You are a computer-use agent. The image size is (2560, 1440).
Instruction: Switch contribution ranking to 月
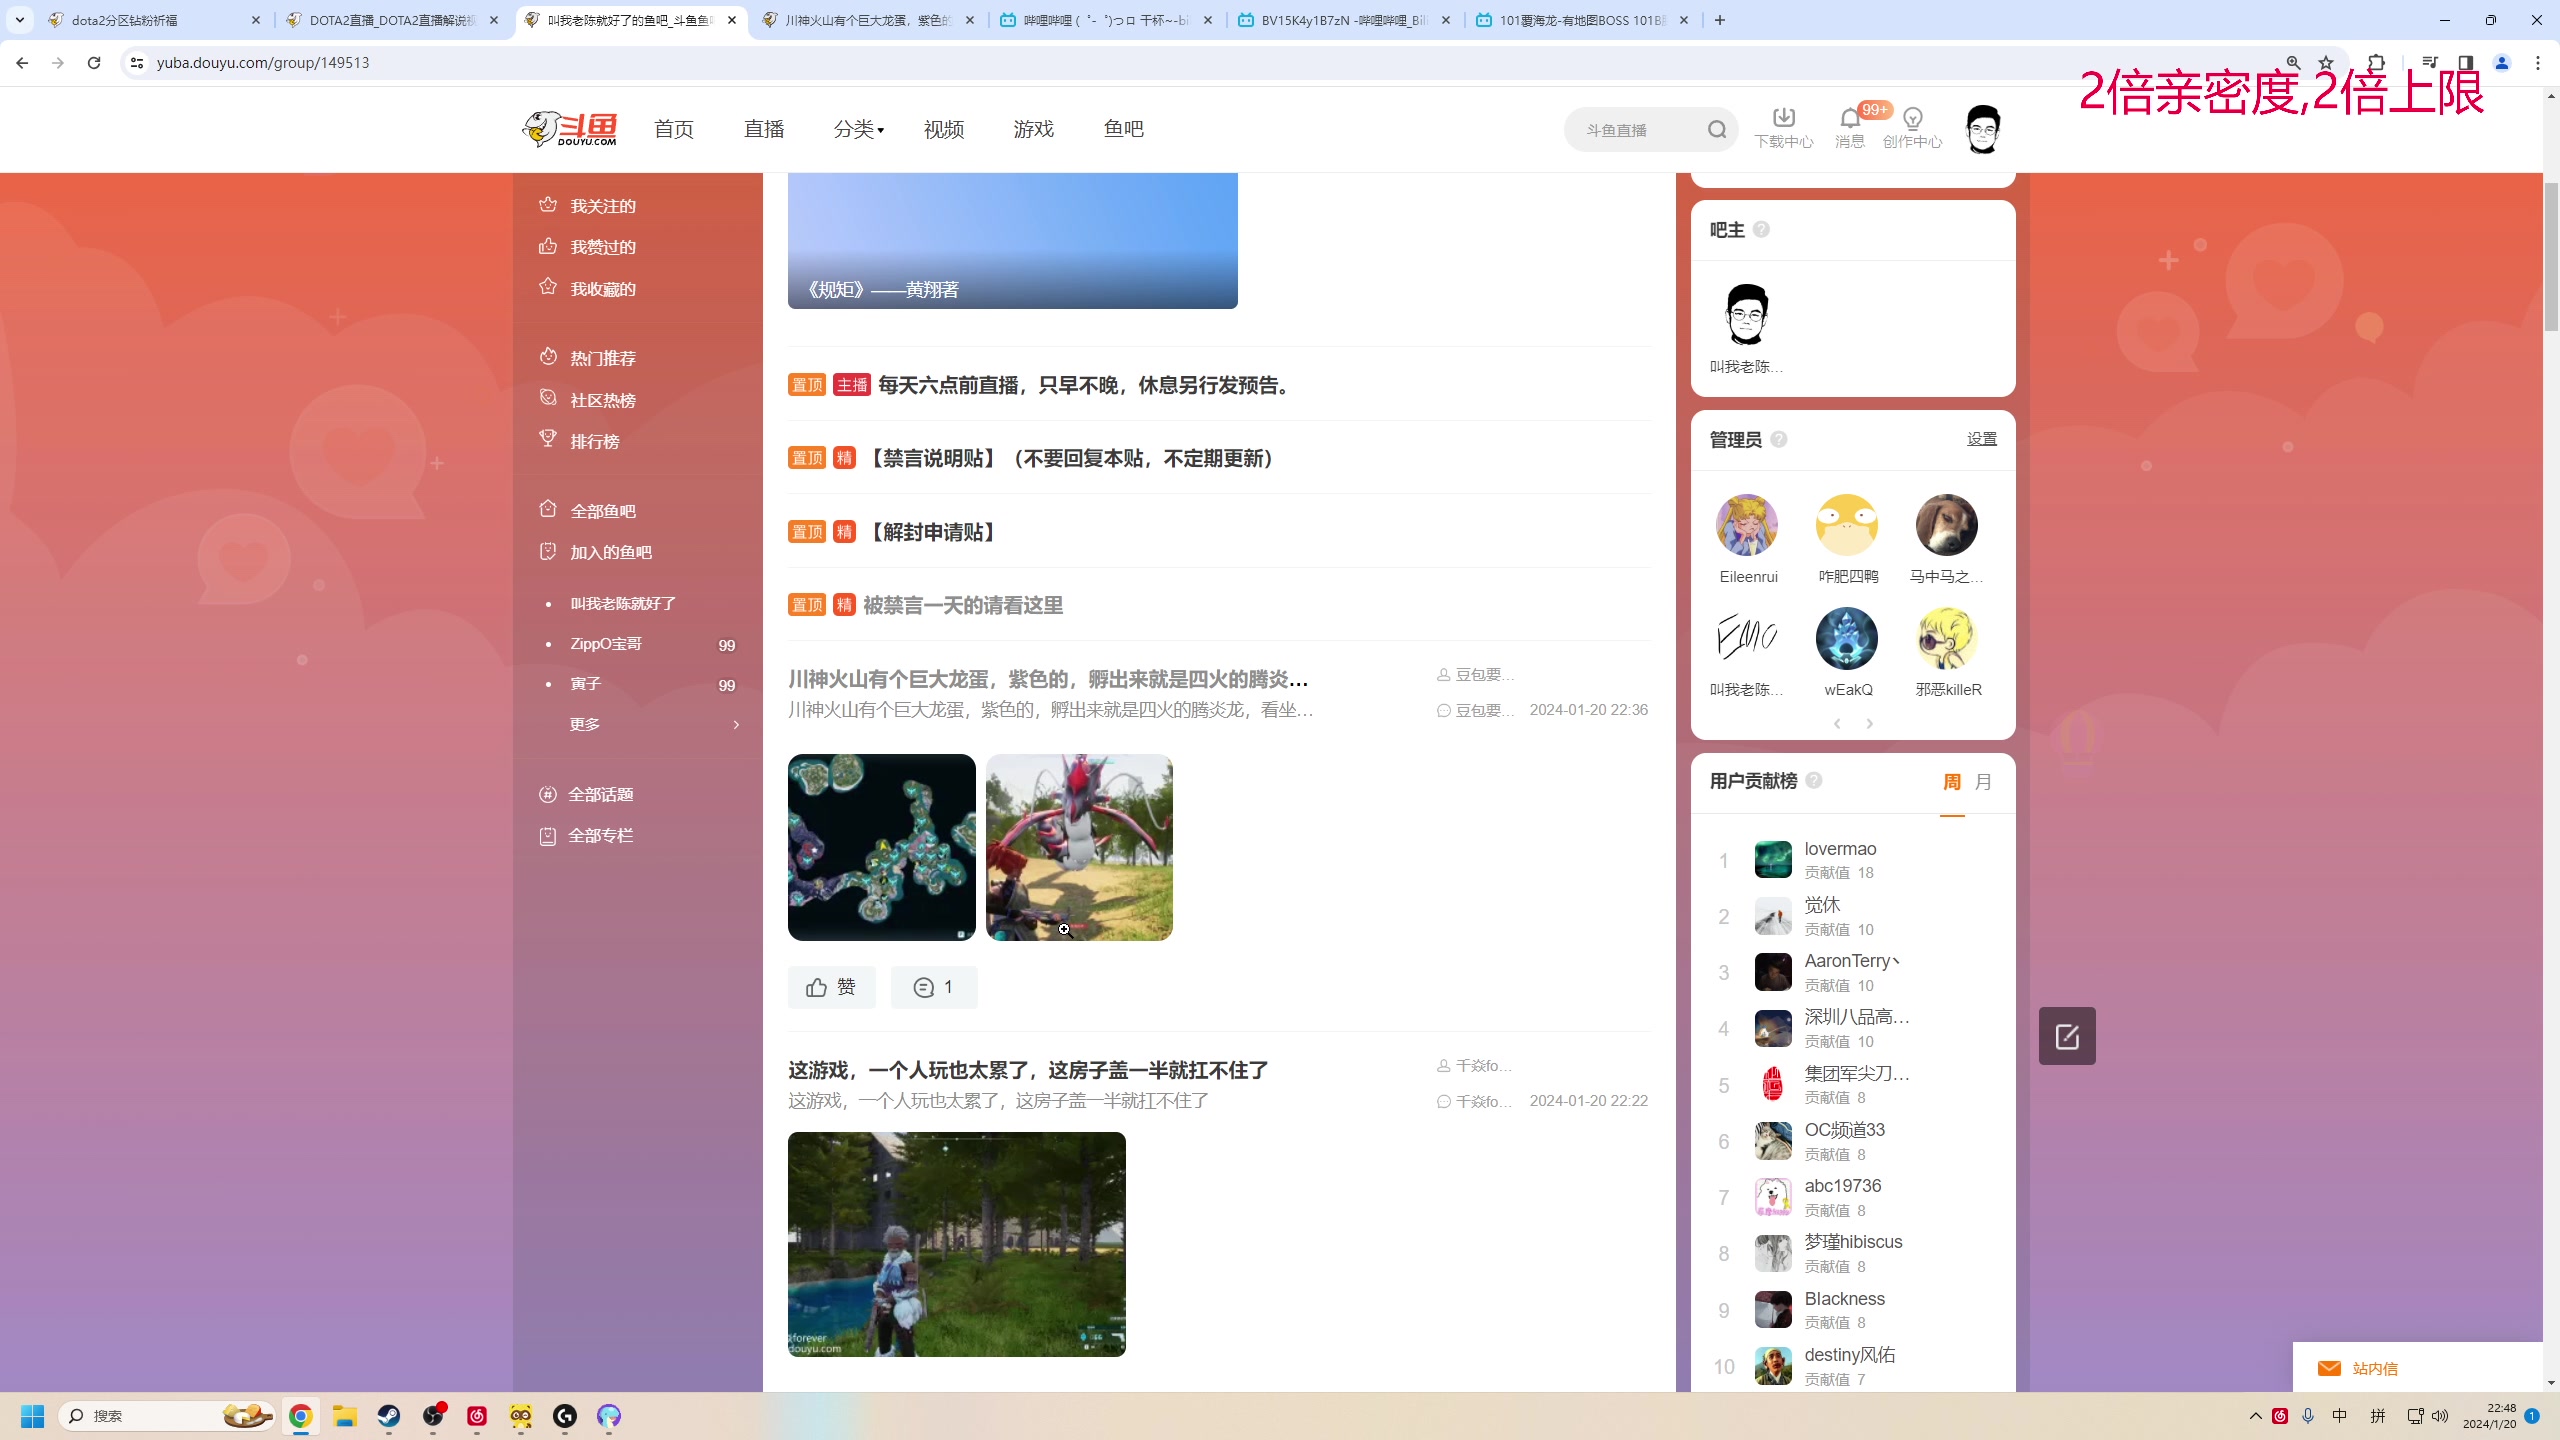1984,782
